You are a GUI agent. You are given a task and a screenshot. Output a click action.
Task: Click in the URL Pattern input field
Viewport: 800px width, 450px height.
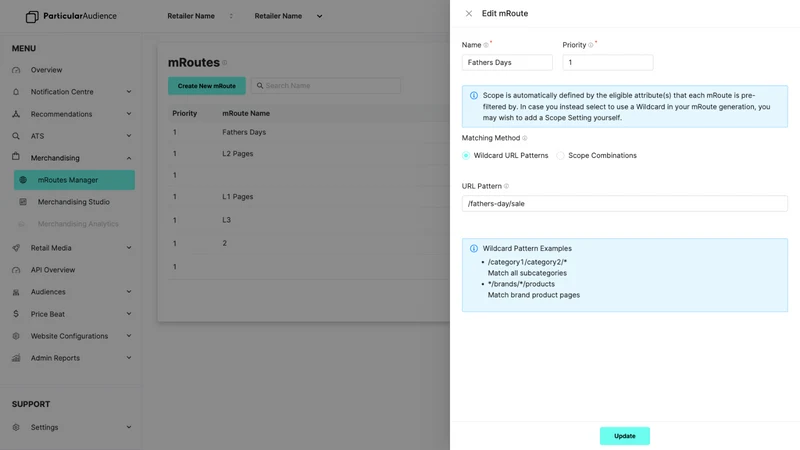(624, 204)
